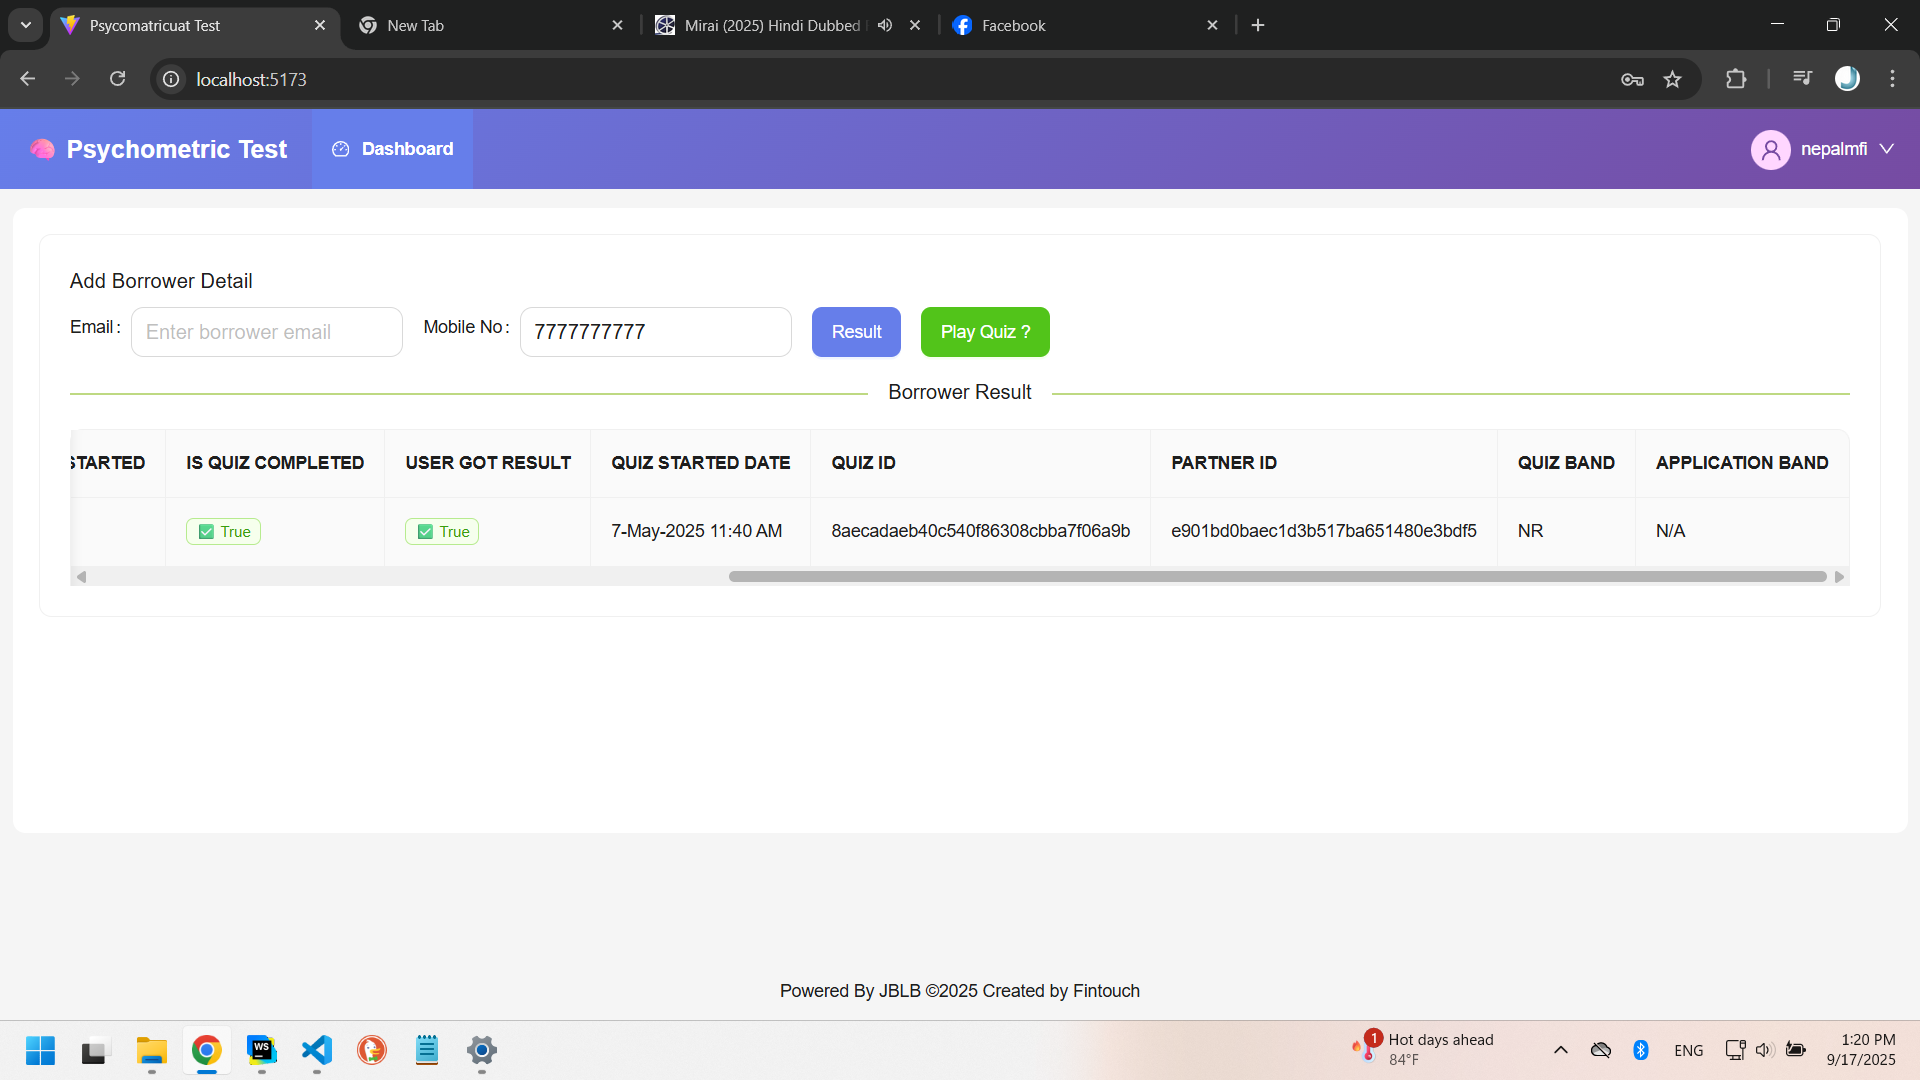Screen dimensions: 1920x1080
Task: Reload the page
Action: click(x=118, y=79)
